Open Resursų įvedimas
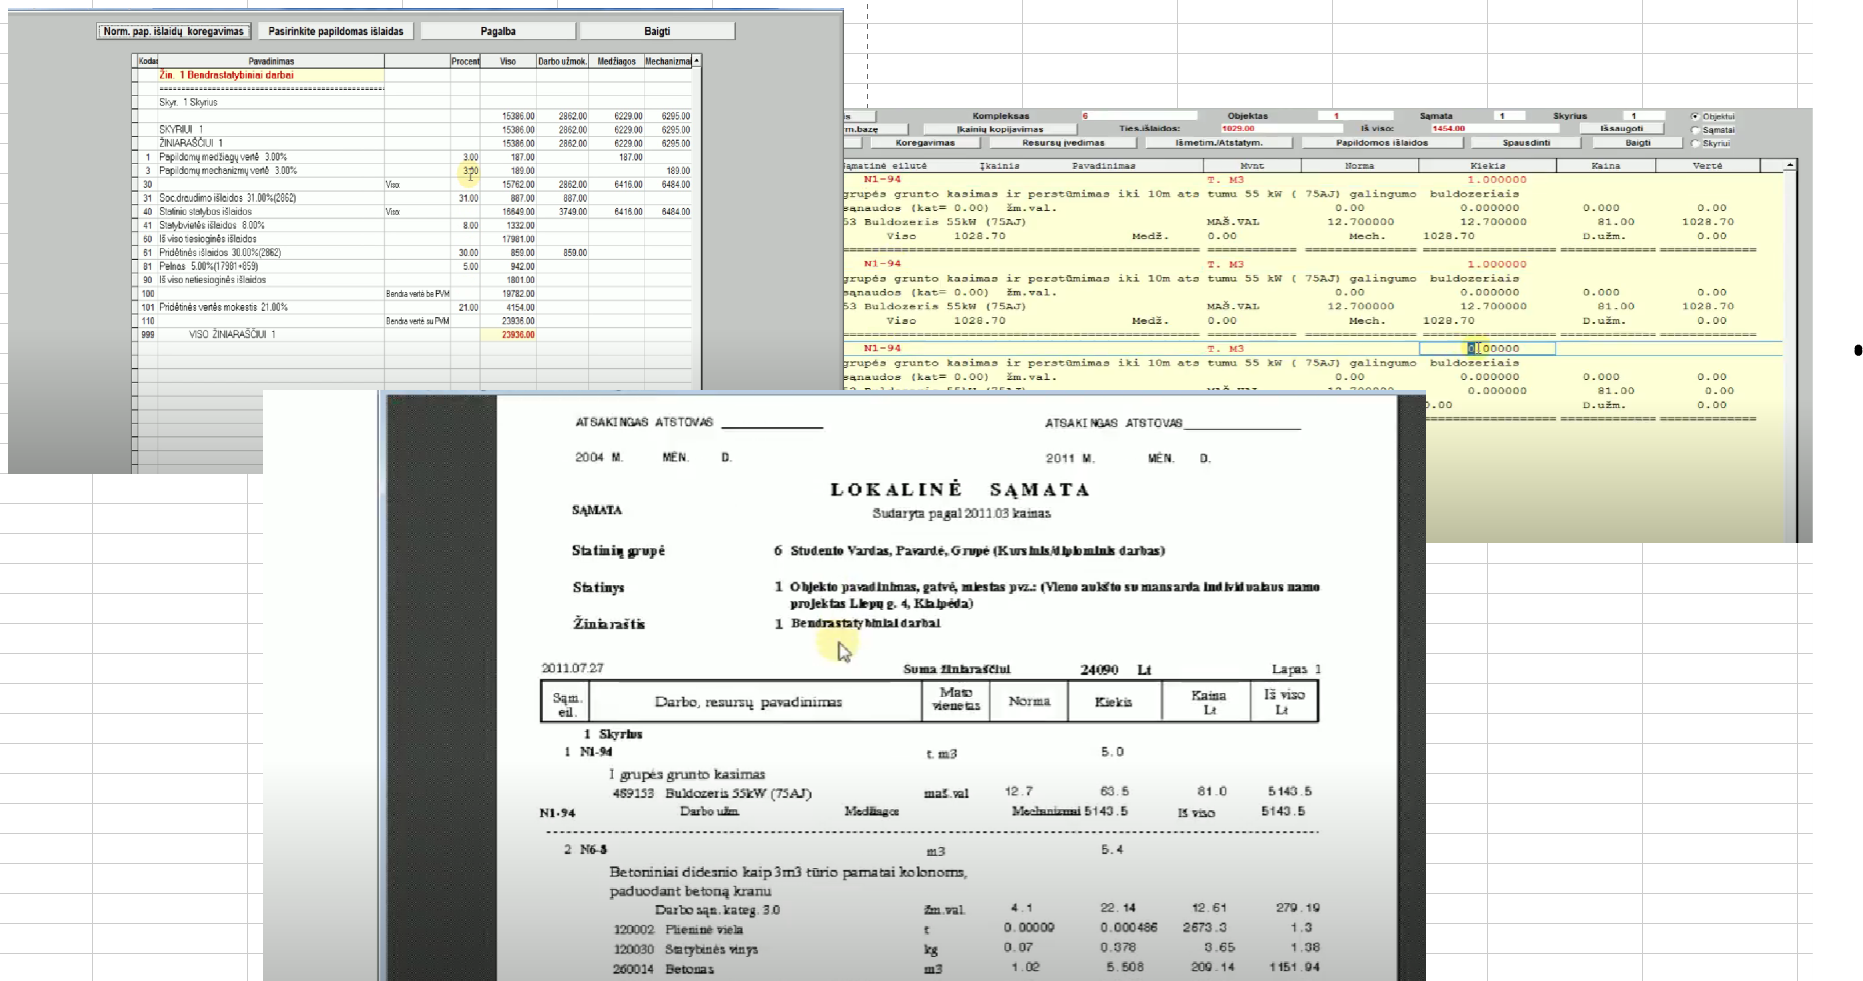 (x=1063, y=143)
